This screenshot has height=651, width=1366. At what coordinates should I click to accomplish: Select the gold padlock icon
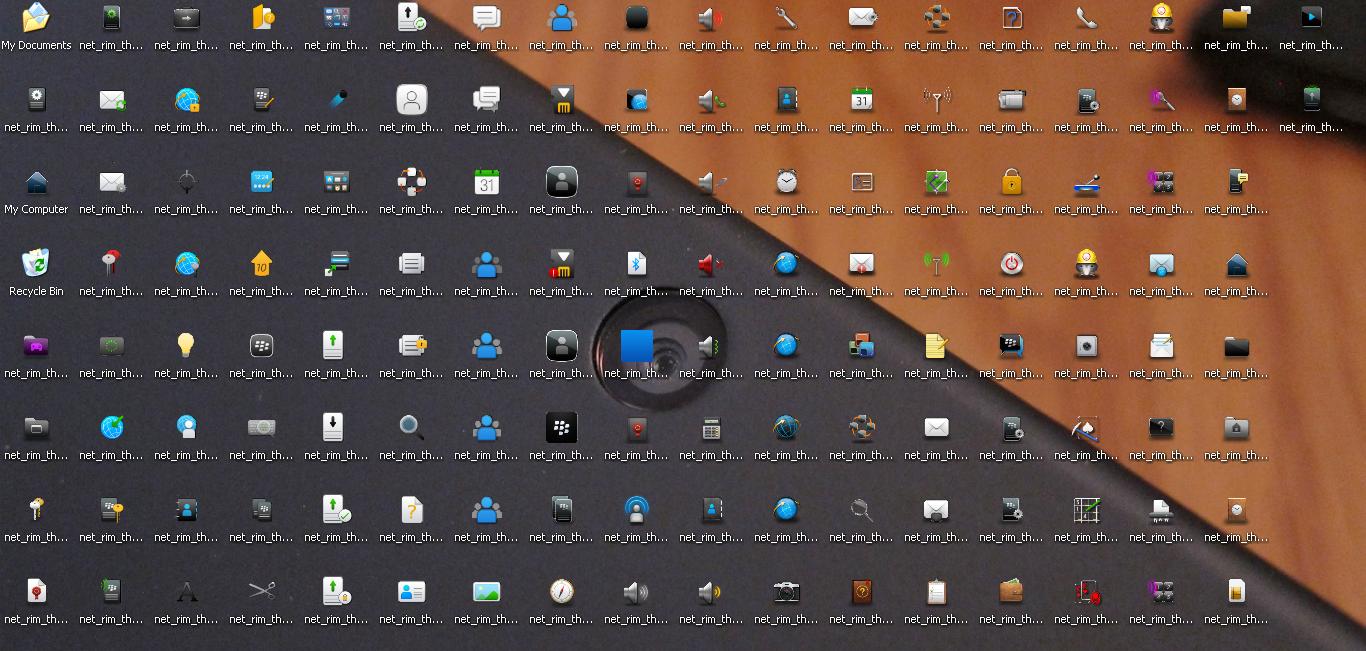1011,182
